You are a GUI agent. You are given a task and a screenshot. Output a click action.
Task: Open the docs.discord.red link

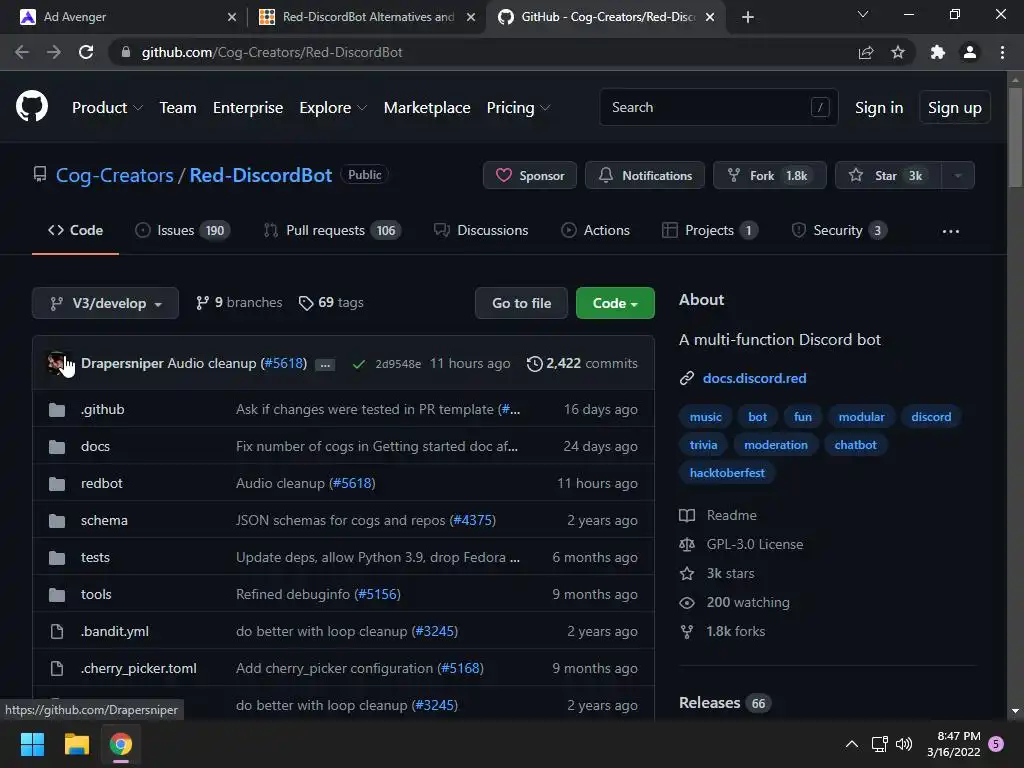(x=754, y=378)
